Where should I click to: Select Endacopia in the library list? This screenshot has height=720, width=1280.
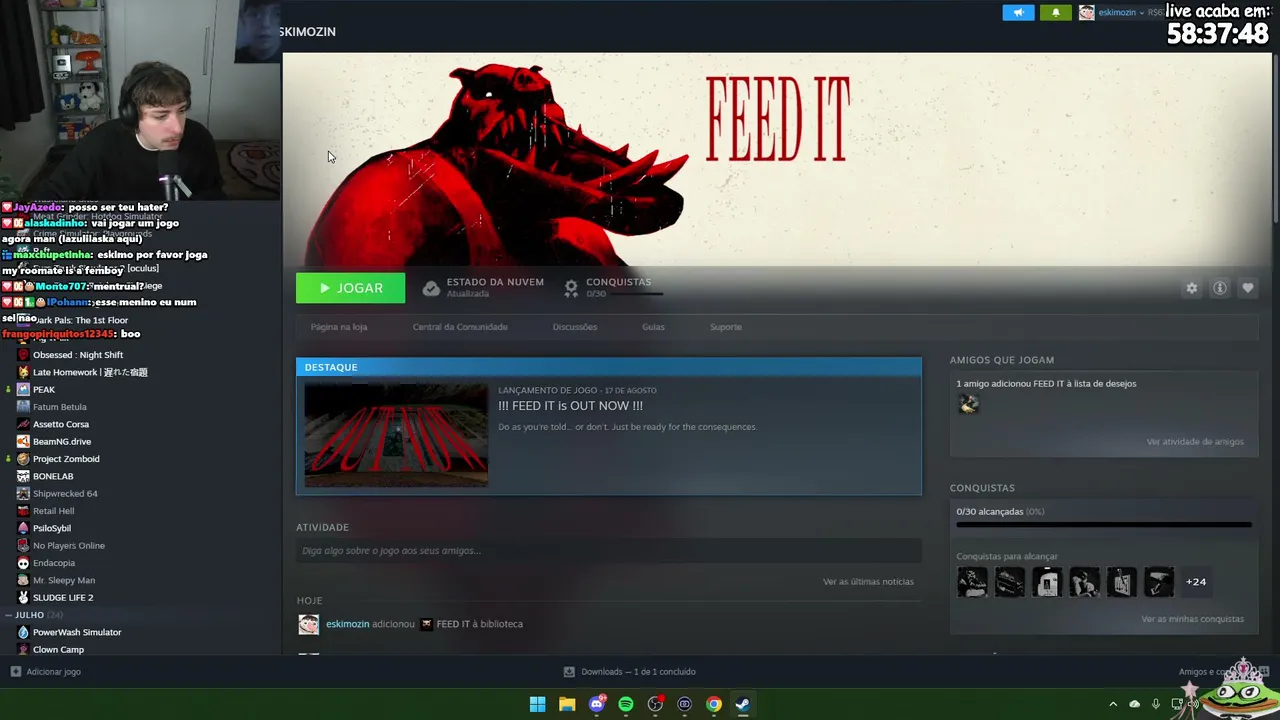pos(54,563)
